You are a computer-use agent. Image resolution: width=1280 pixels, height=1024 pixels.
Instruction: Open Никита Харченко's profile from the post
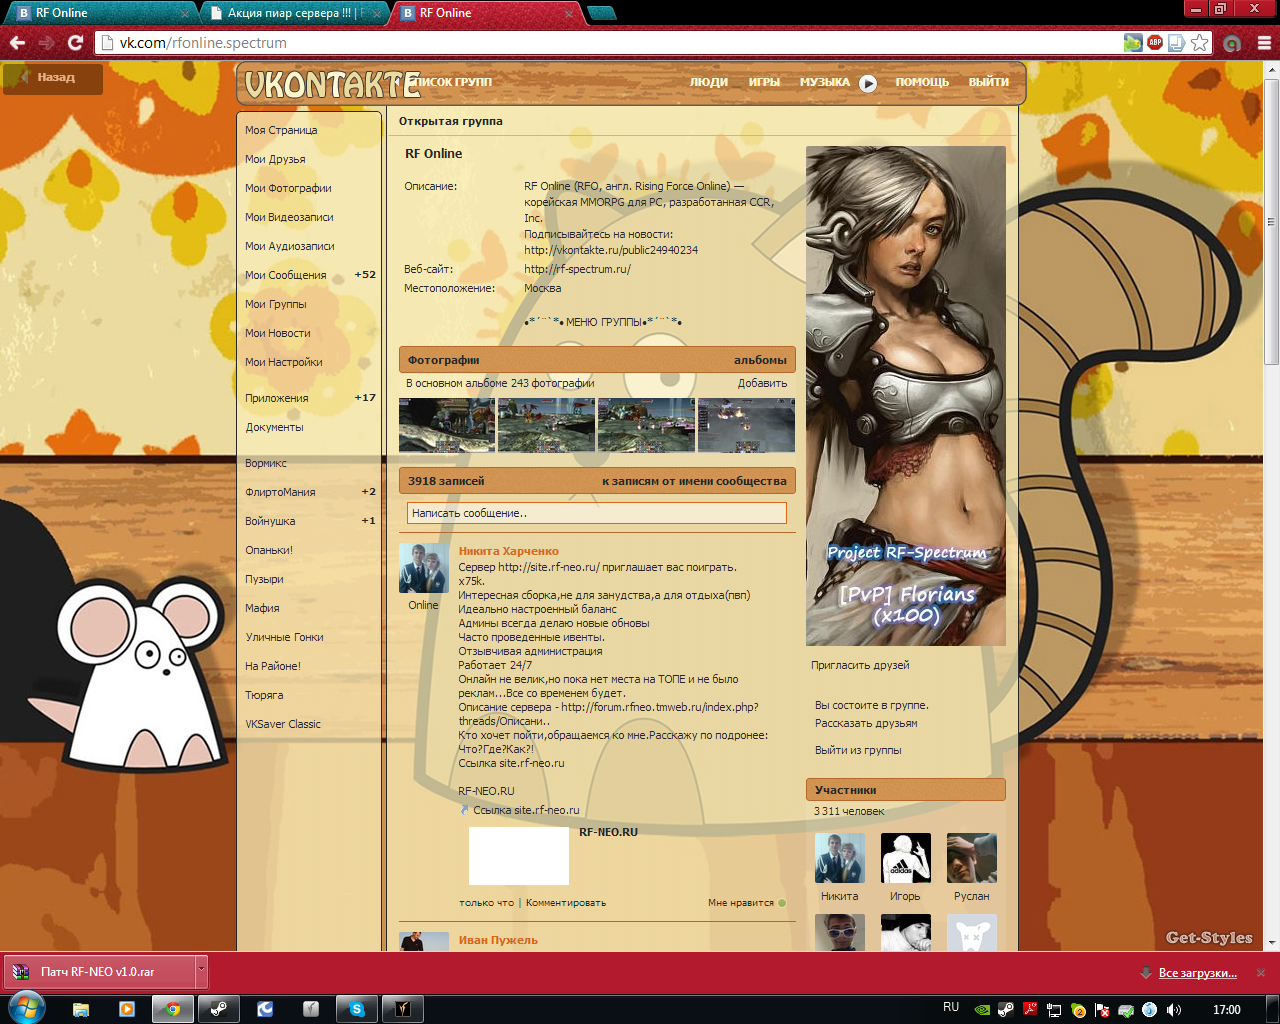[x=508, y=551]
